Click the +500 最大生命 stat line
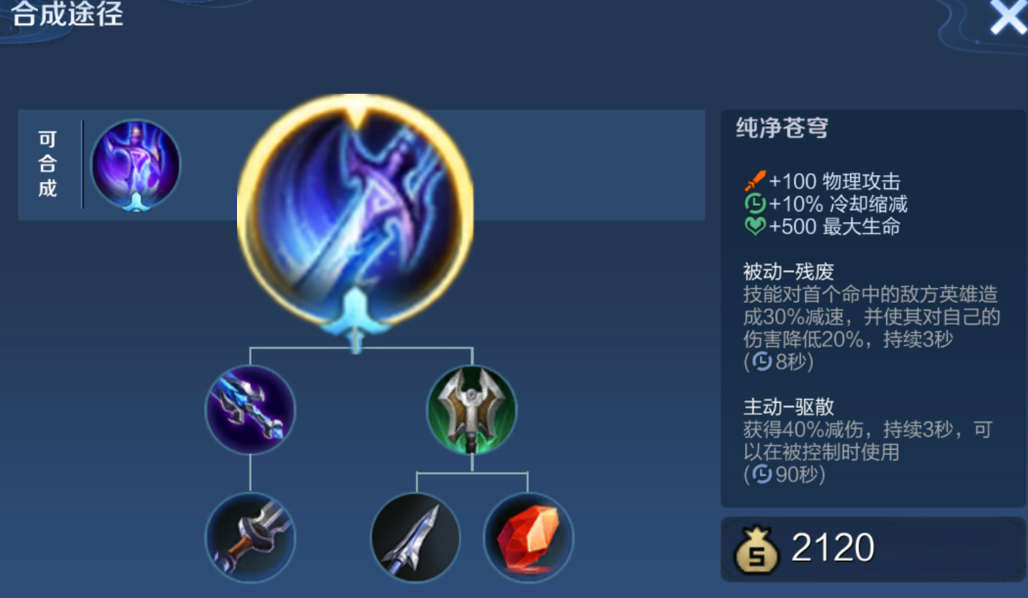 (822, 227)
